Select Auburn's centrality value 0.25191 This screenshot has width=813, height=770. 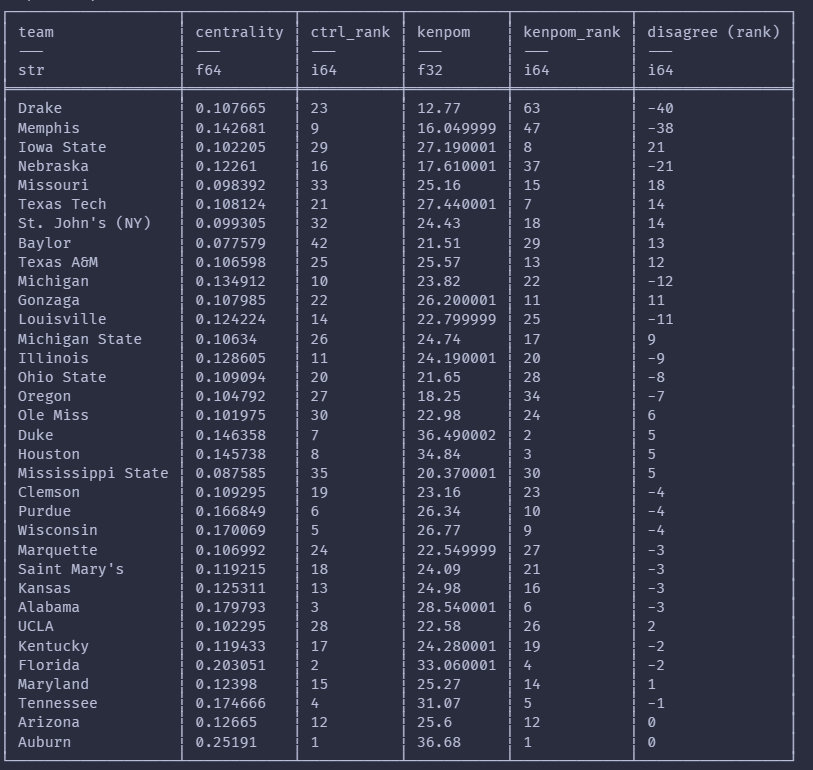tap(226, 742)
